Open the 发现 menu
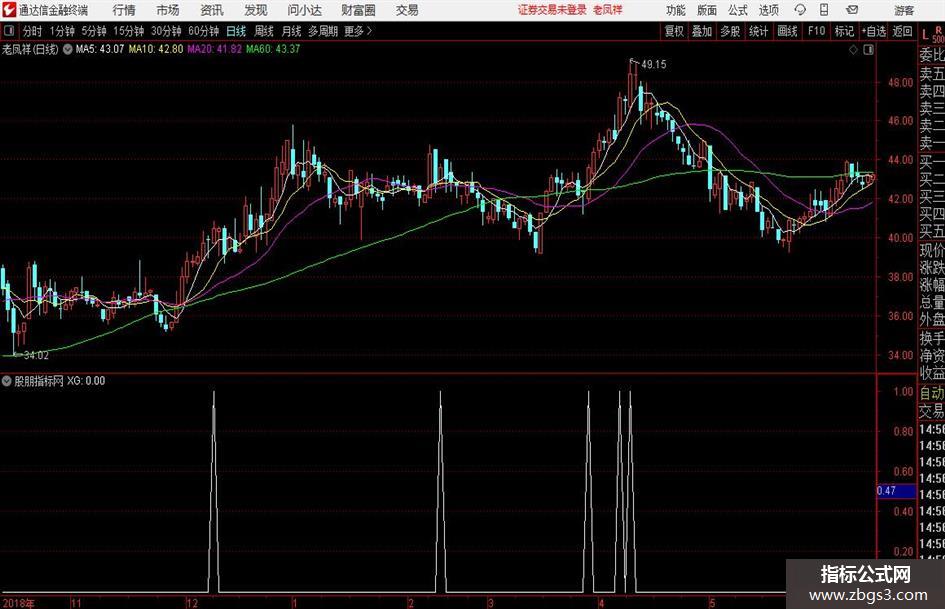 [256, 10]
